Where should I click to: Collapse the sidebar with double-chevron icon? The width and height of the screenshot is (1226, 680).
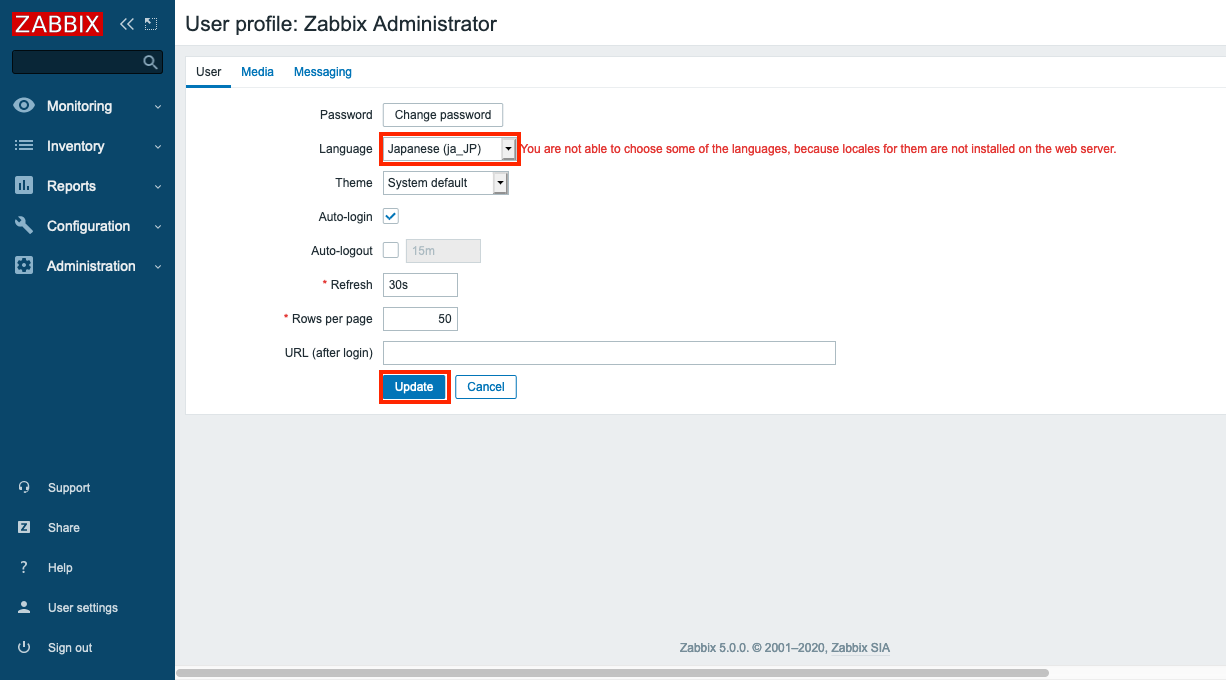pyautogui.click(x=126, y=24)
